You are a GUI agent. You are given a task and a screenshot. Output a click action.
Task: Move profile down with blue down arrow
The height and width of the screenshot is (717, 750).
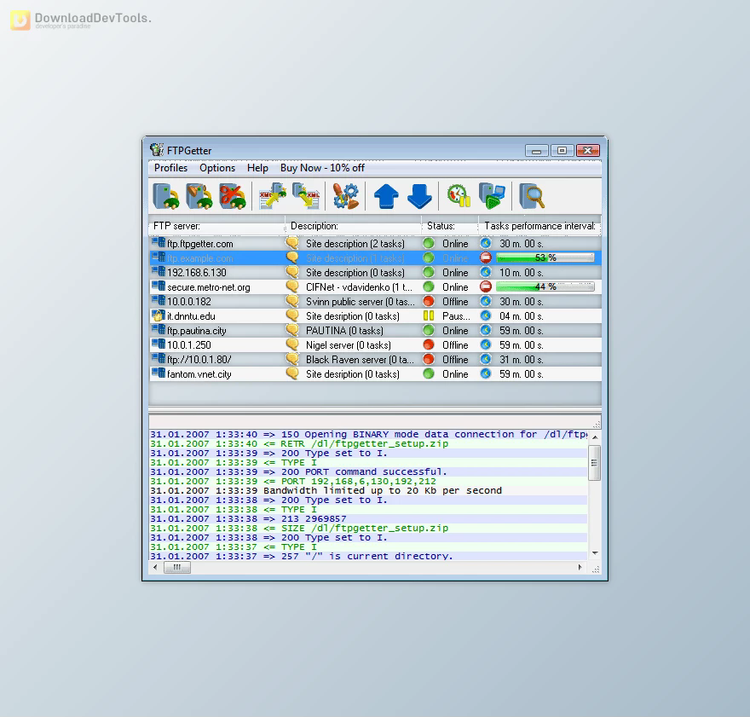419,196
